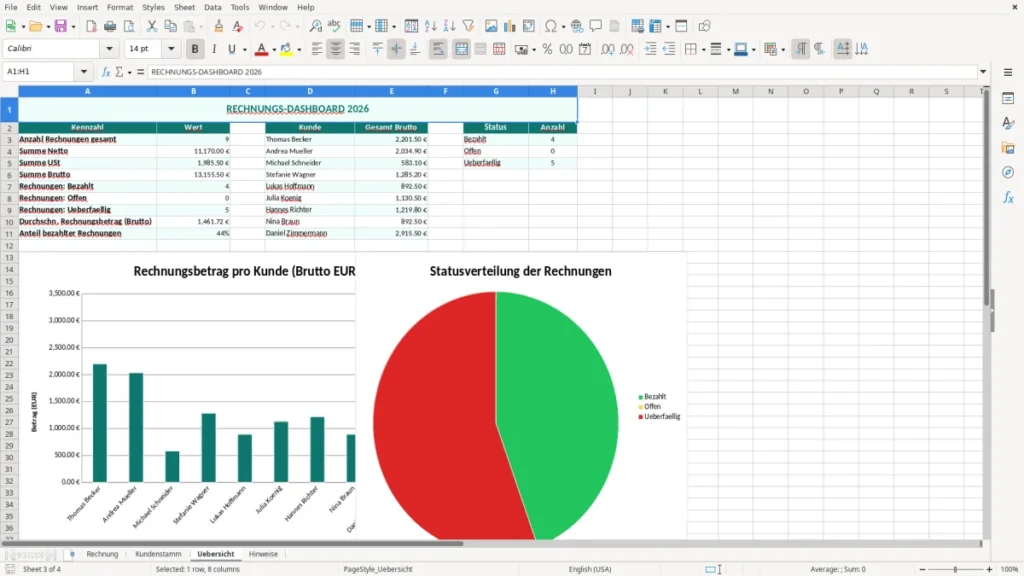Open the Sheet menu
Screen dimensions: 1024x576
(x=184, y=7)
